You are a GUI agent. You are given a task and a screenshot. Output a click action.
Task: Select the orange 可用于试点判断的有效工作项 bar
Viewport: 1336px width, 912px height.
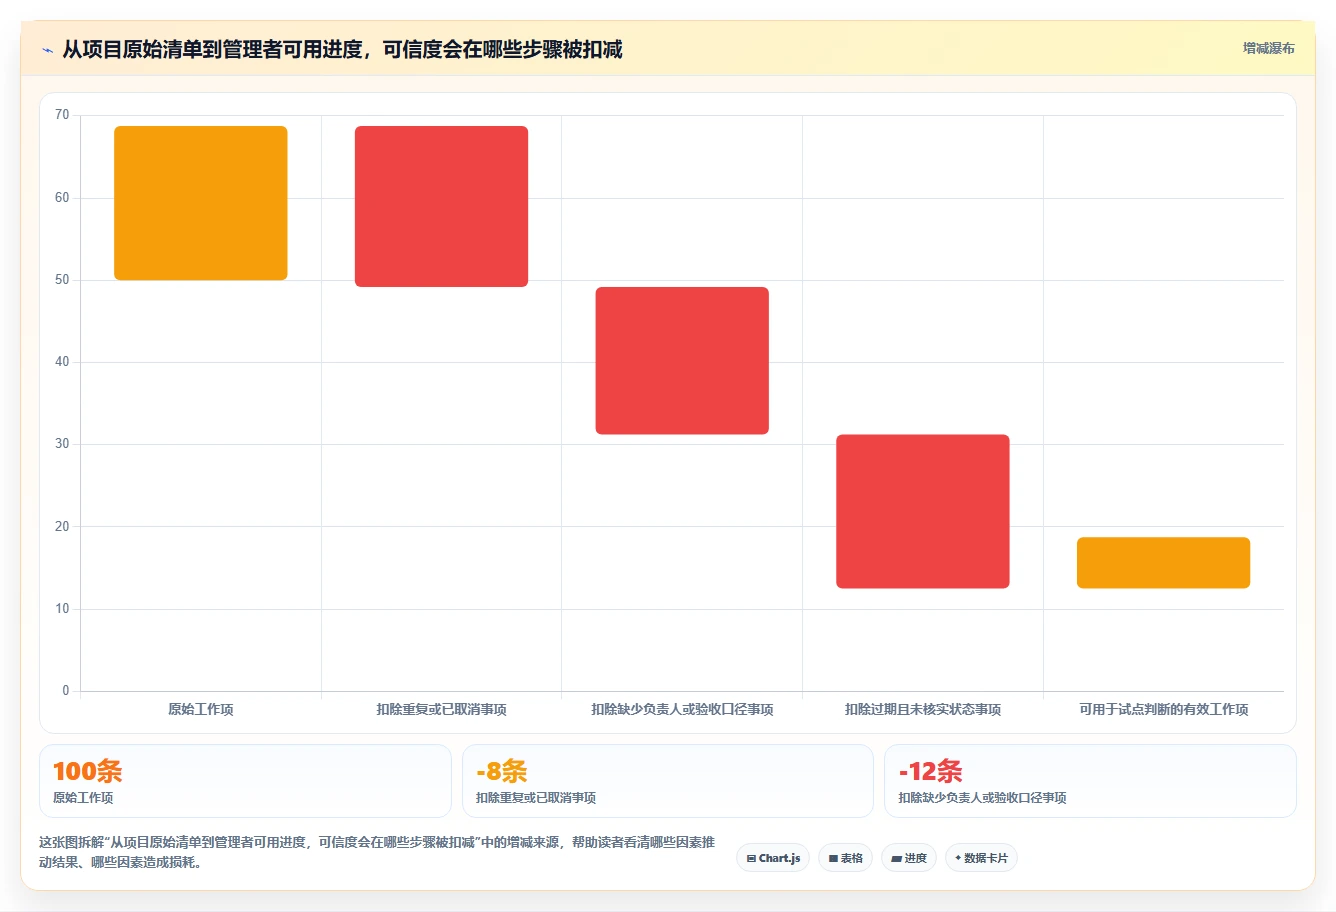point(1163,563)
